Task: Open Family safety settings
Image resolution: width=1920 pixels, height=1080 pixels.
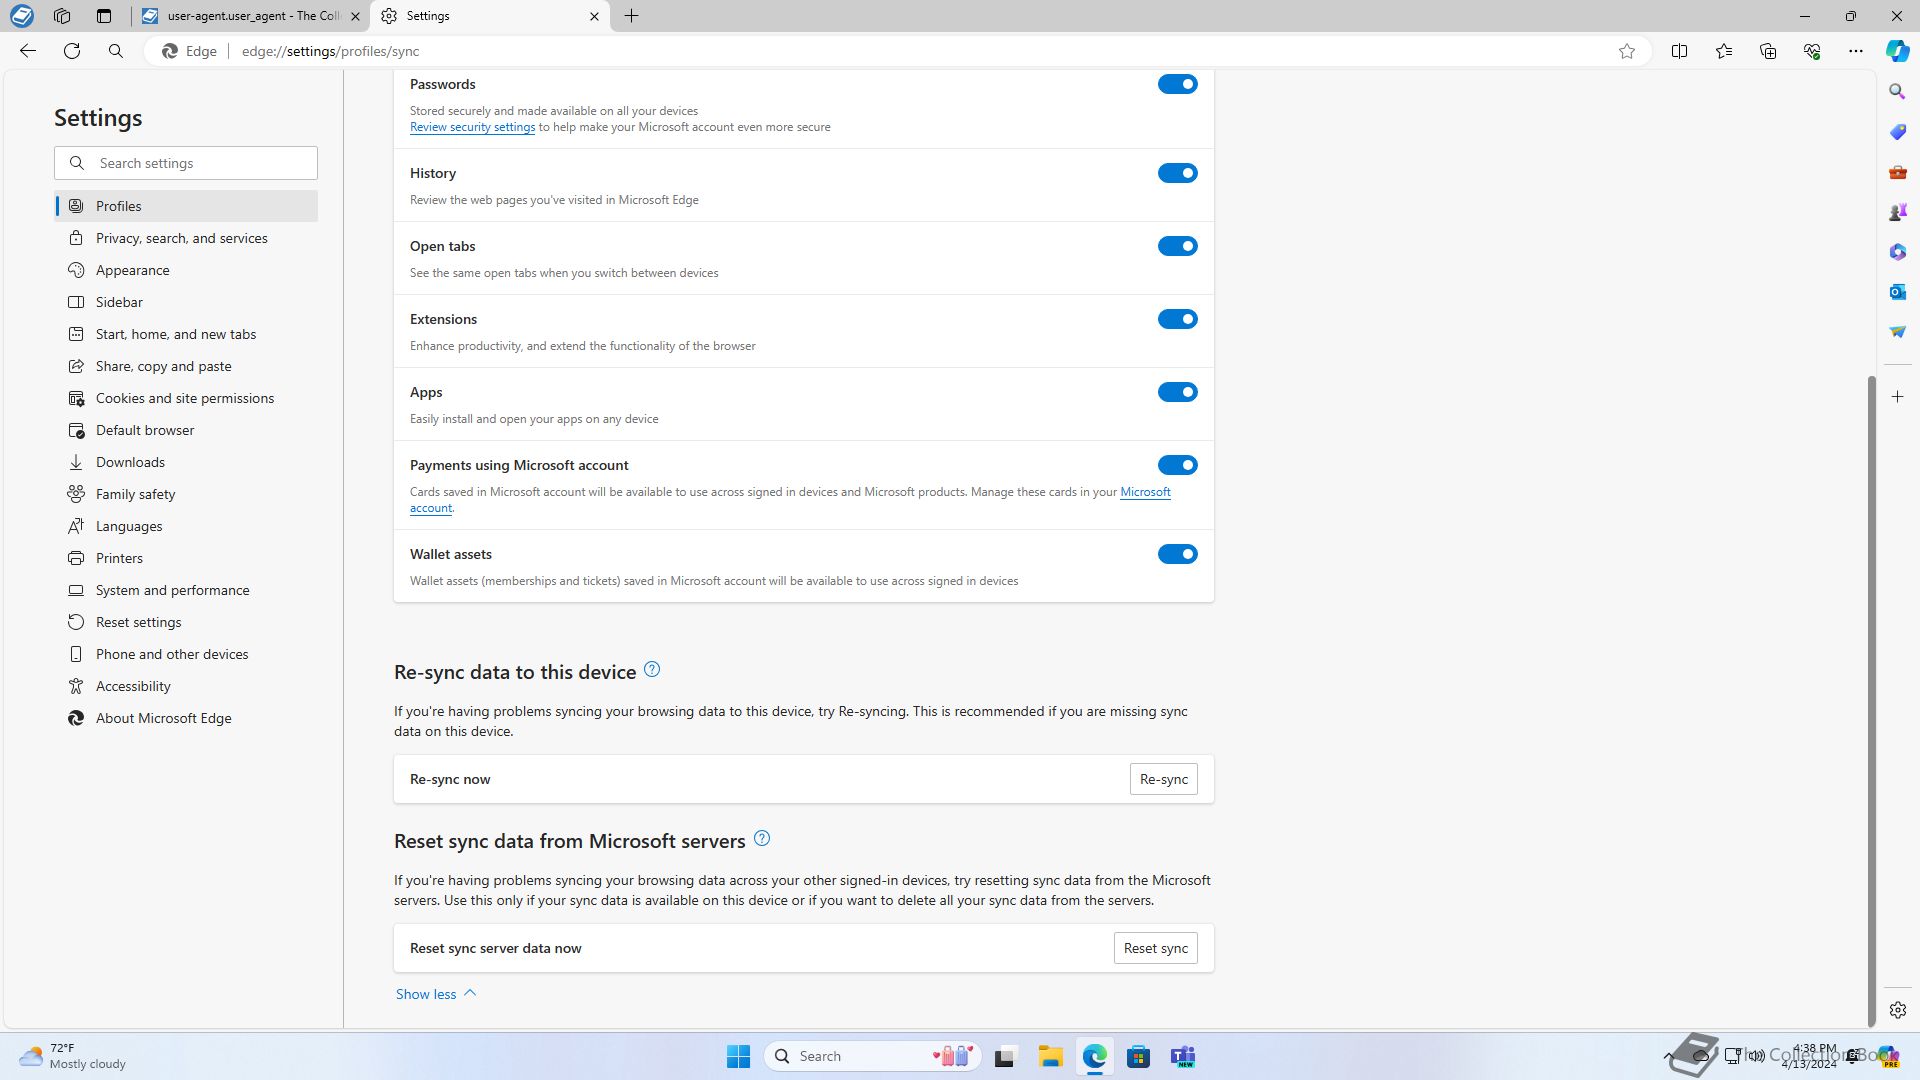Action: pyautogui.click(x=186, y=495)
